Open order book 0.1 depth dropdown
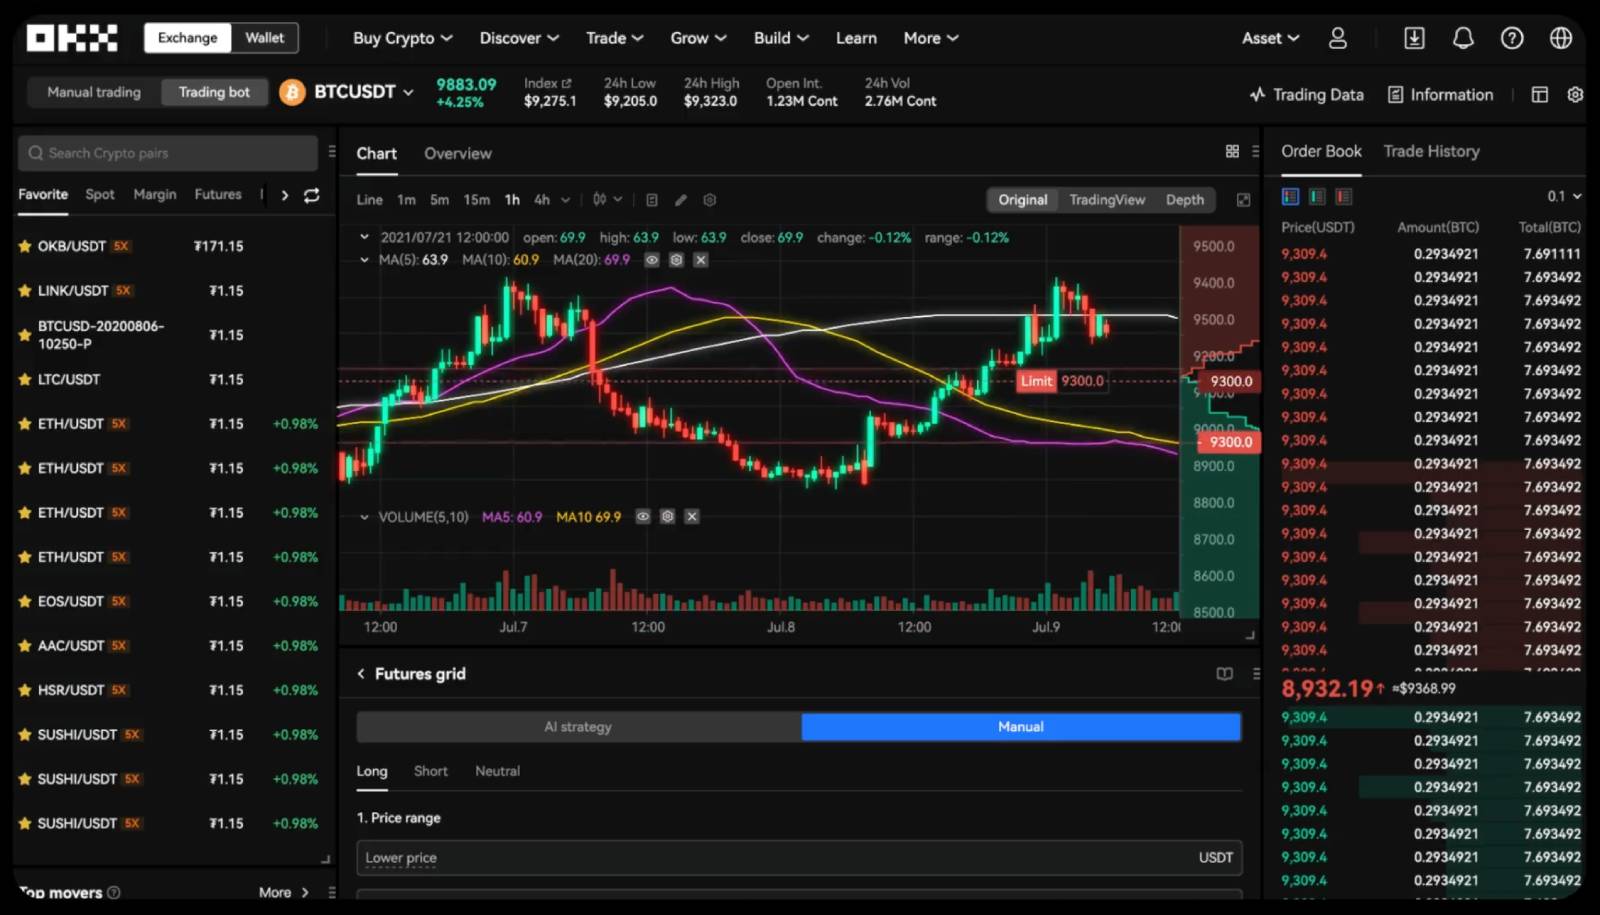 click(1565, 196)
